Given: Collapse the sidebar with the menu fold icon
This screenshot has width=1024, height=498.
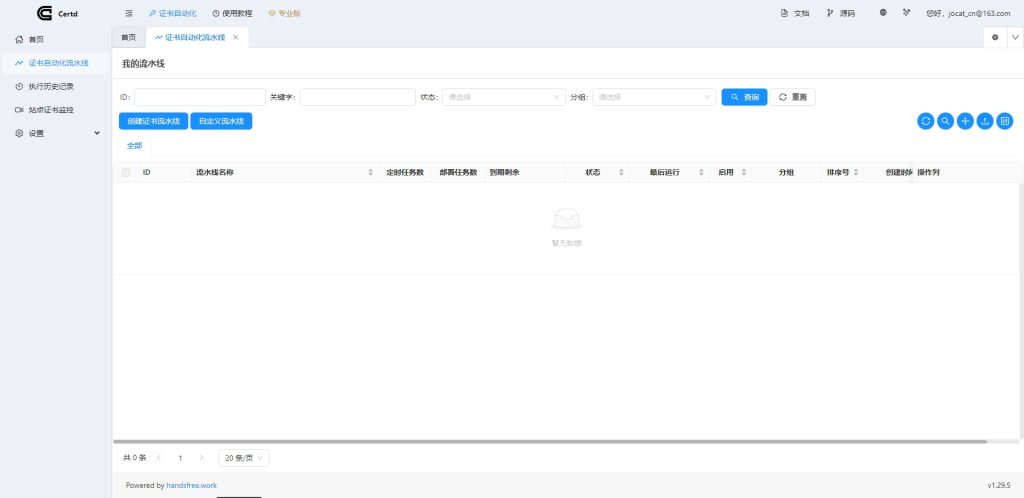Looking at the screenshot, I should pyautogui.click(x=129, y=13).
